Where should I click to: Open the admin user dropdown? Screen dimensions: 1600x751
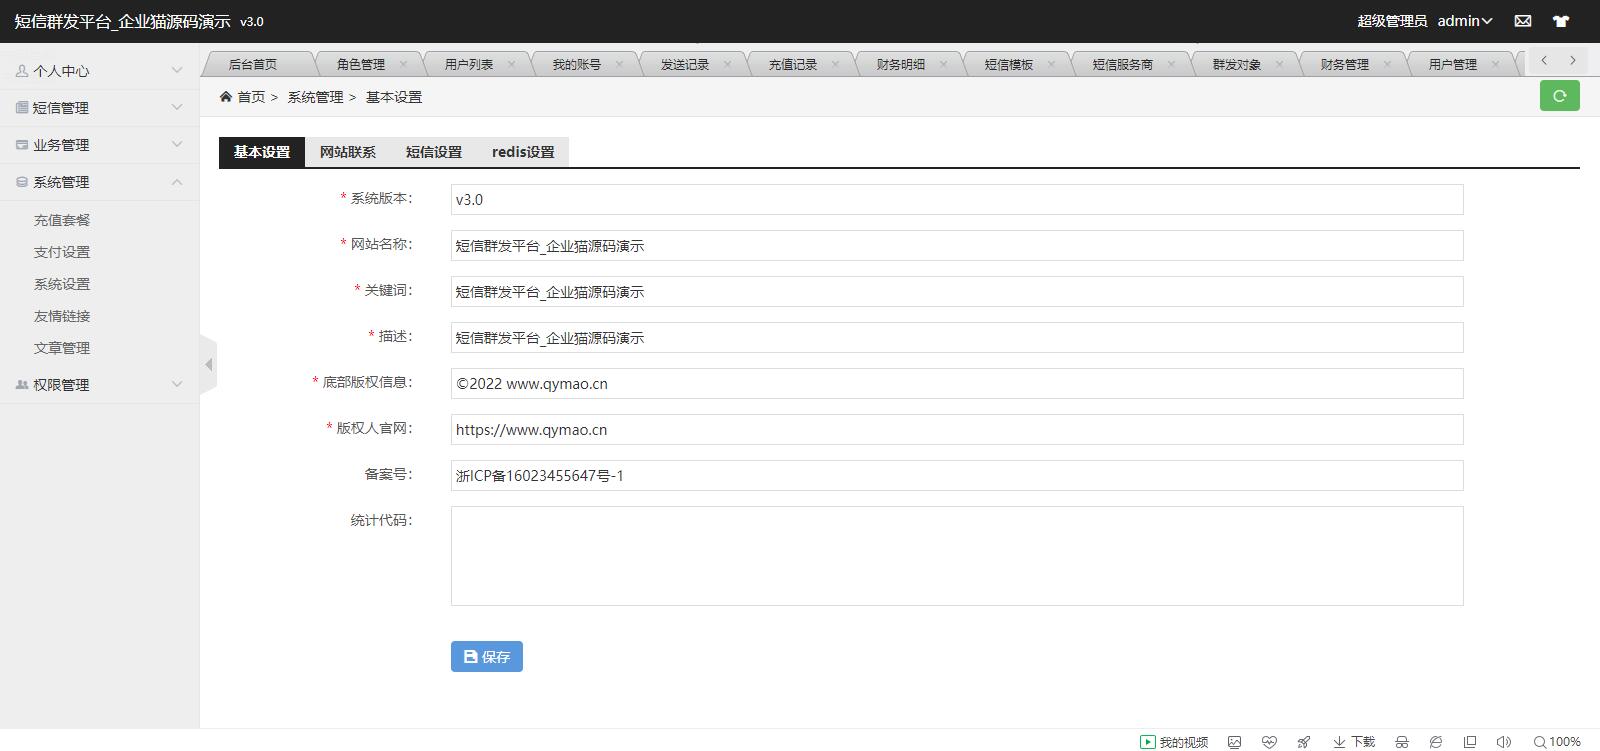pyautogui.click(x=1465, y=21)
